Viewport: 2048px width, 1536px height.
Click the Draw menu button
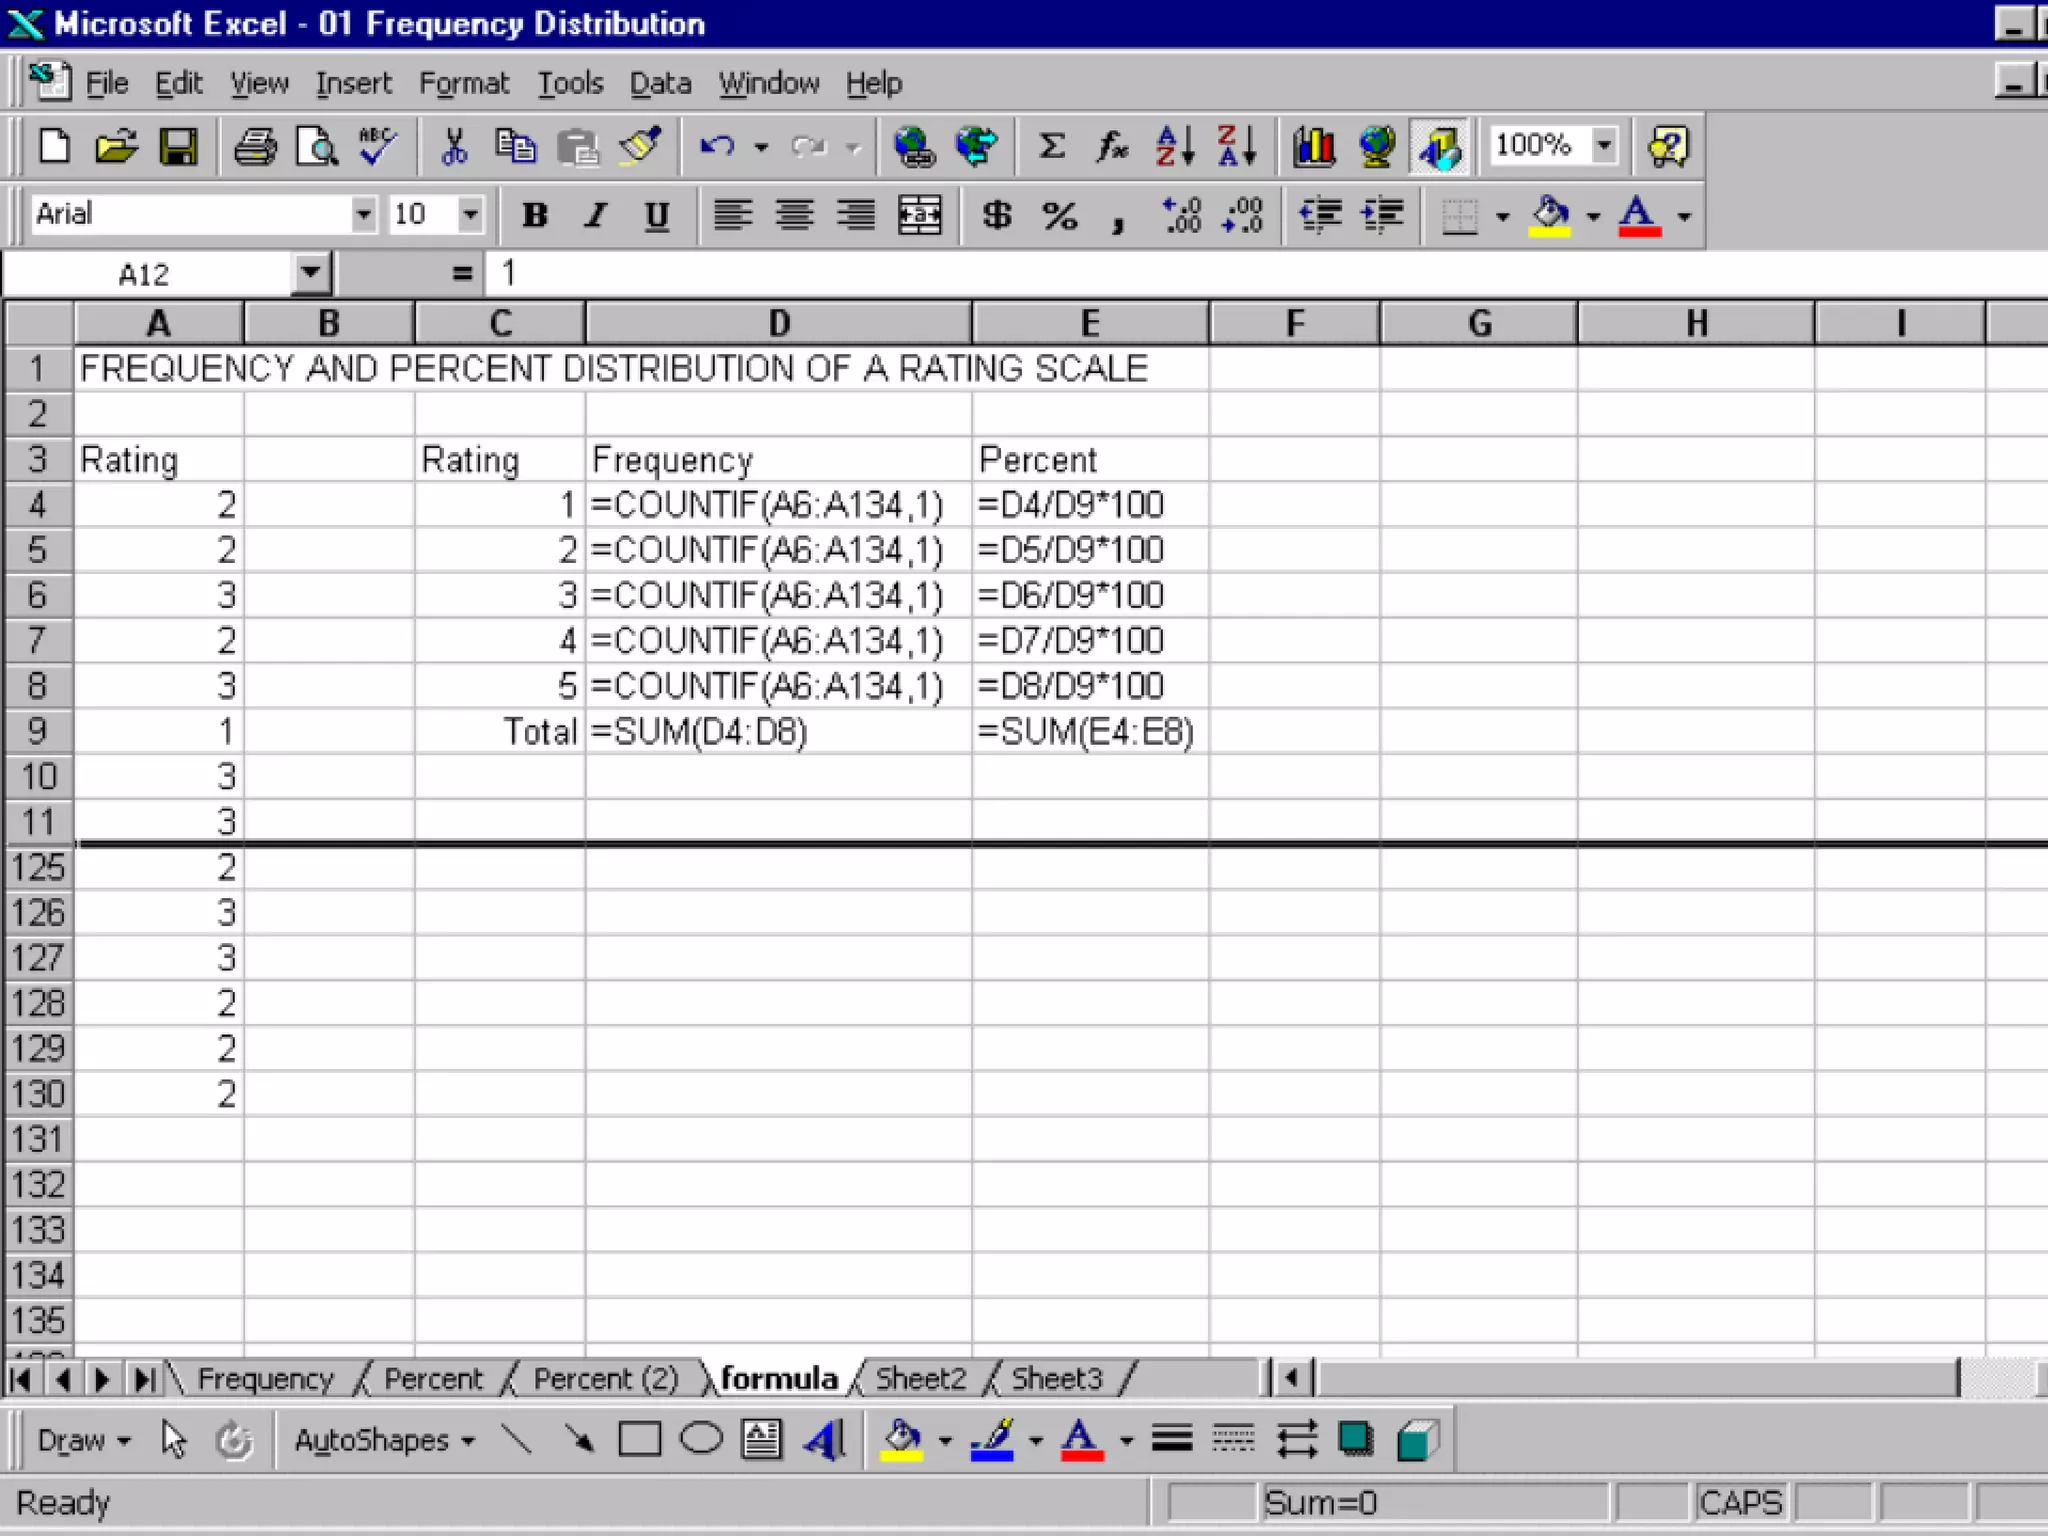click(x=82, y=1440)
